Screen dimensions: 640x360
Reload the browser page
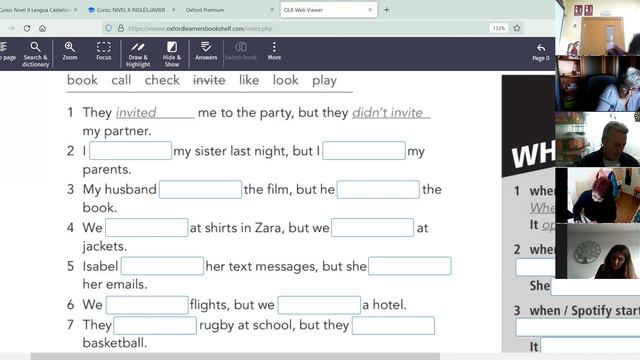point(27,28)
